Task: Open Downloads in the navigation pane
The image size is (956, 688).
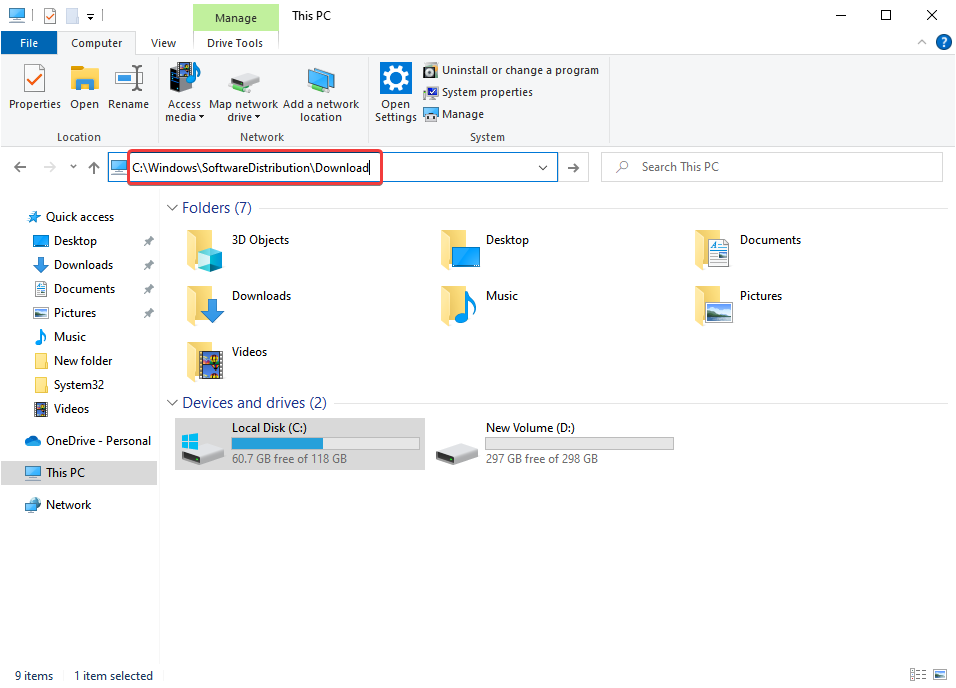Action: (84, 265)
